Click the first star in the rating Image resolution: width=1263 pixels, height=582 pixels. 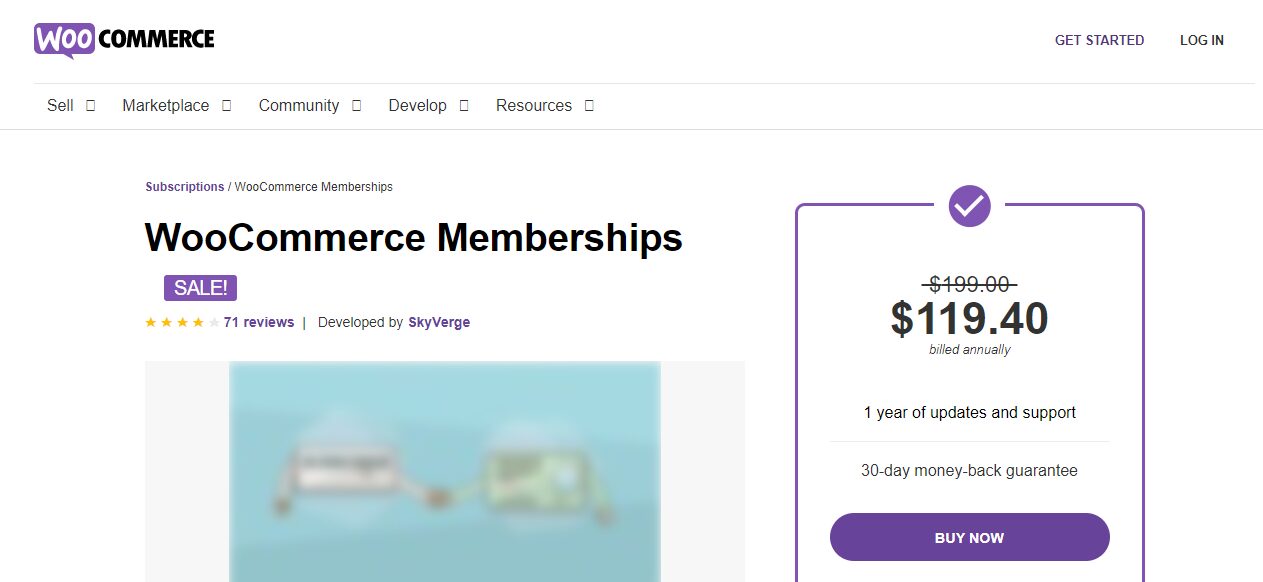coord(150,322)
